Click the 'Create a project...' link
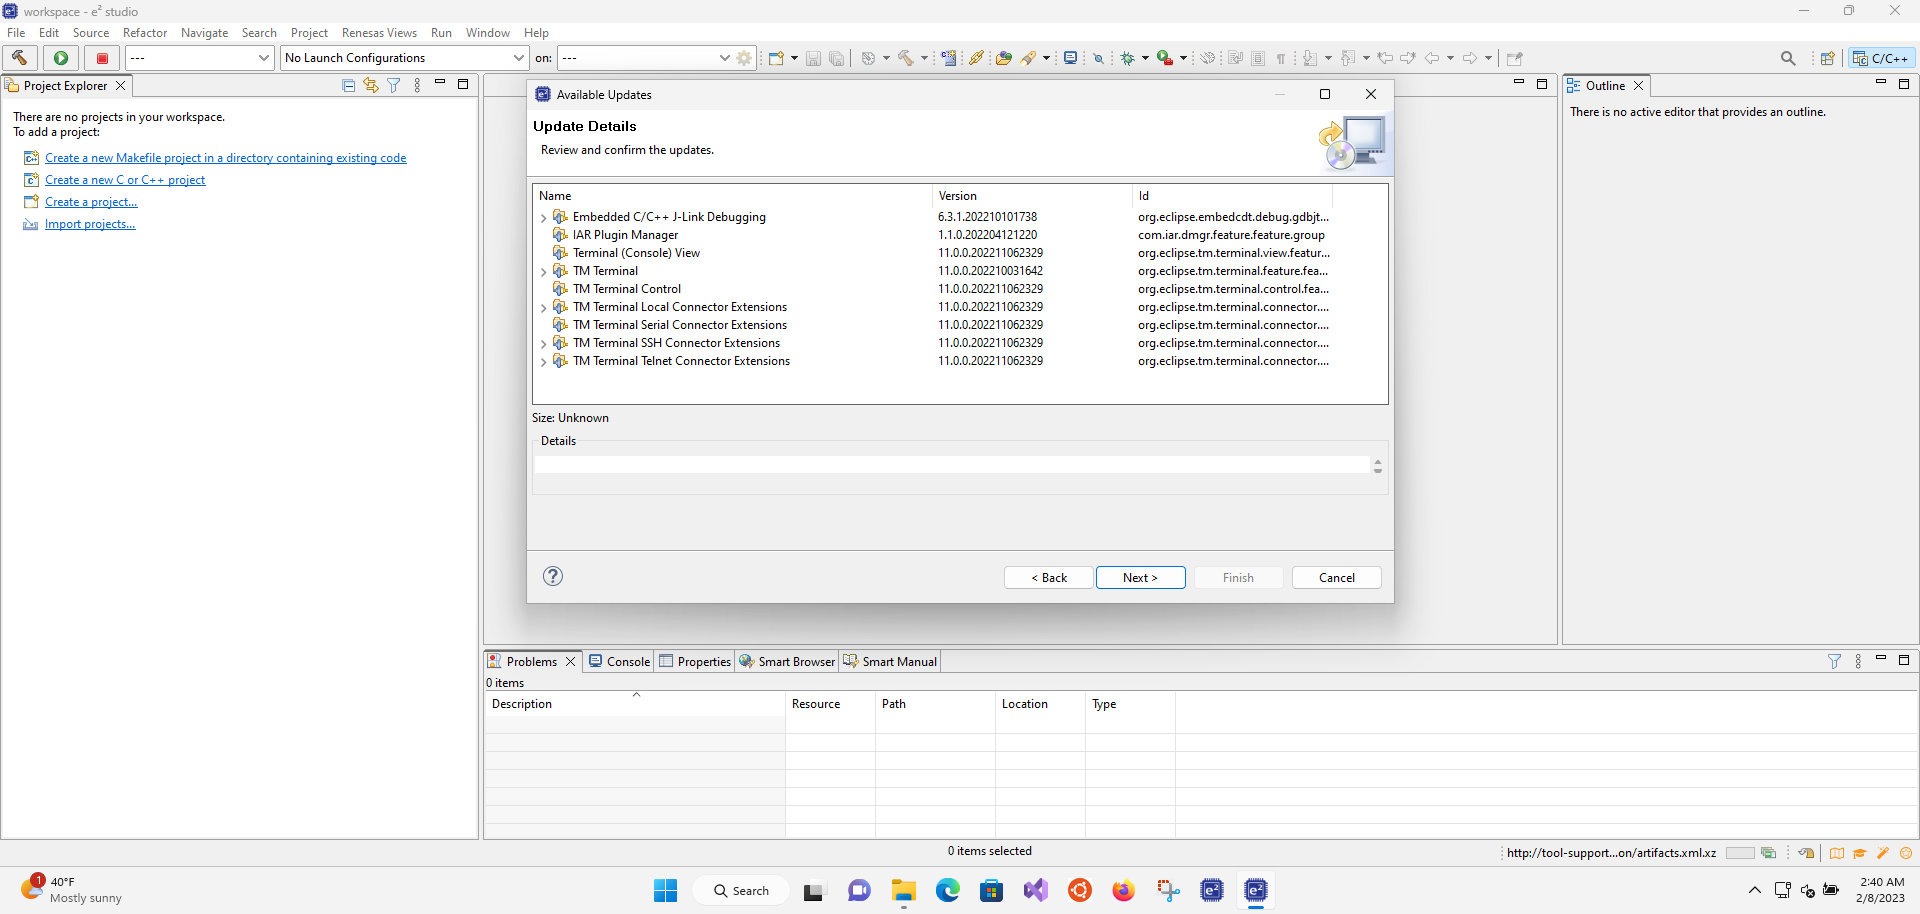The height and width of the screenshot is (914, 1920). tap(91, 202)
